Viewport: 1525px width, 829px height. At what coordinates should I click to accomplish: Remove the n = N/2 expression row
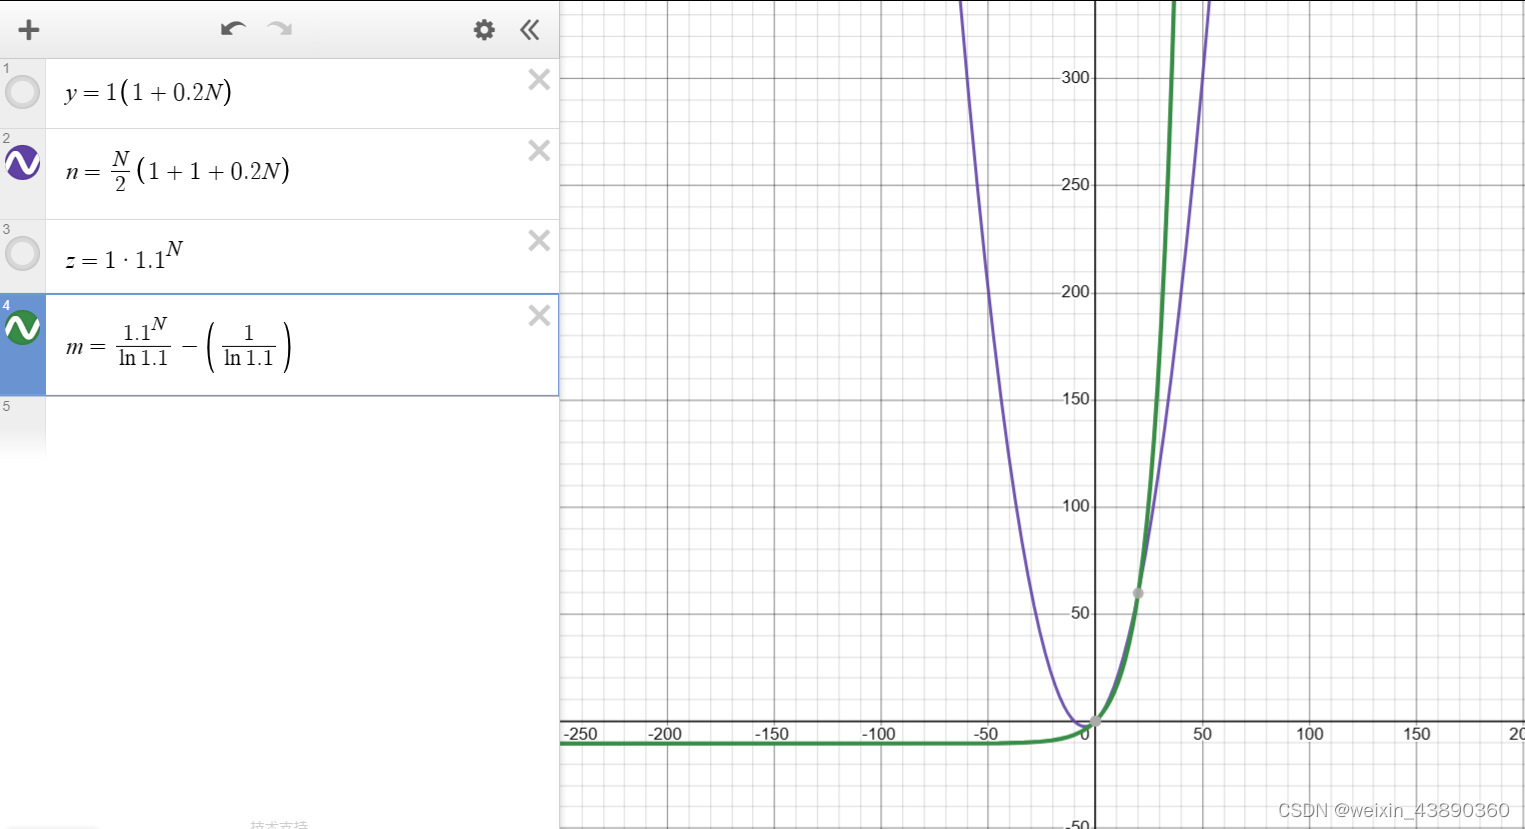539,151
